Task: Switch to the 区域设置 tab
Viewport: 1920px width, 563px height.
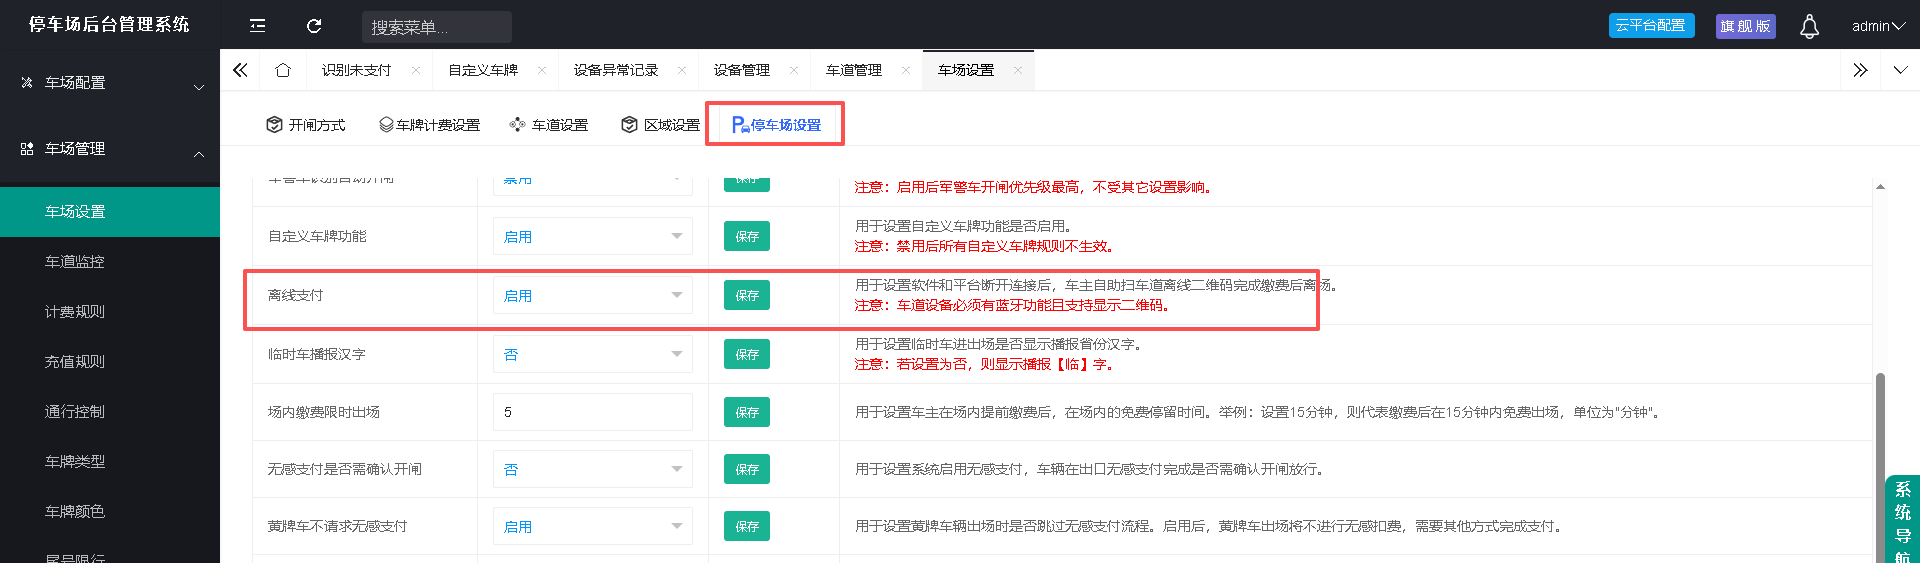Action: pos(660,125)
